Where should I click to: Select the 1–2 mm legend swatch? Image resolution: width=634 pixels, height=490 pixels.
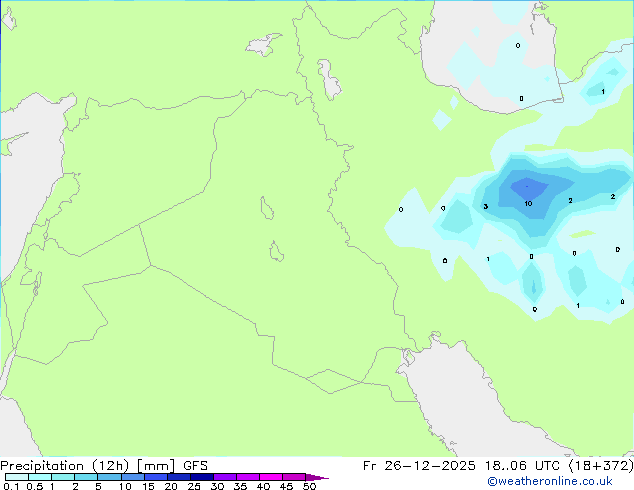tap(63, 477)
